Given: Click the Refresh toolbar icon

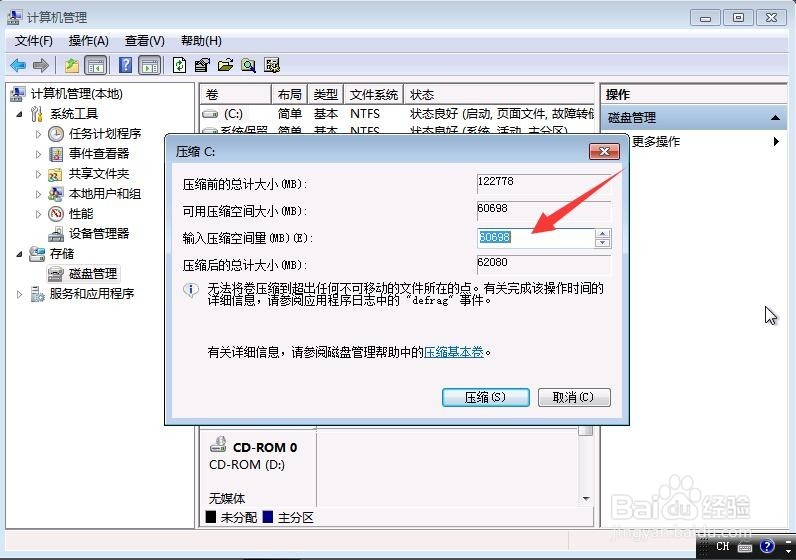Looking at the screenshot, I should tap(179, 65).
